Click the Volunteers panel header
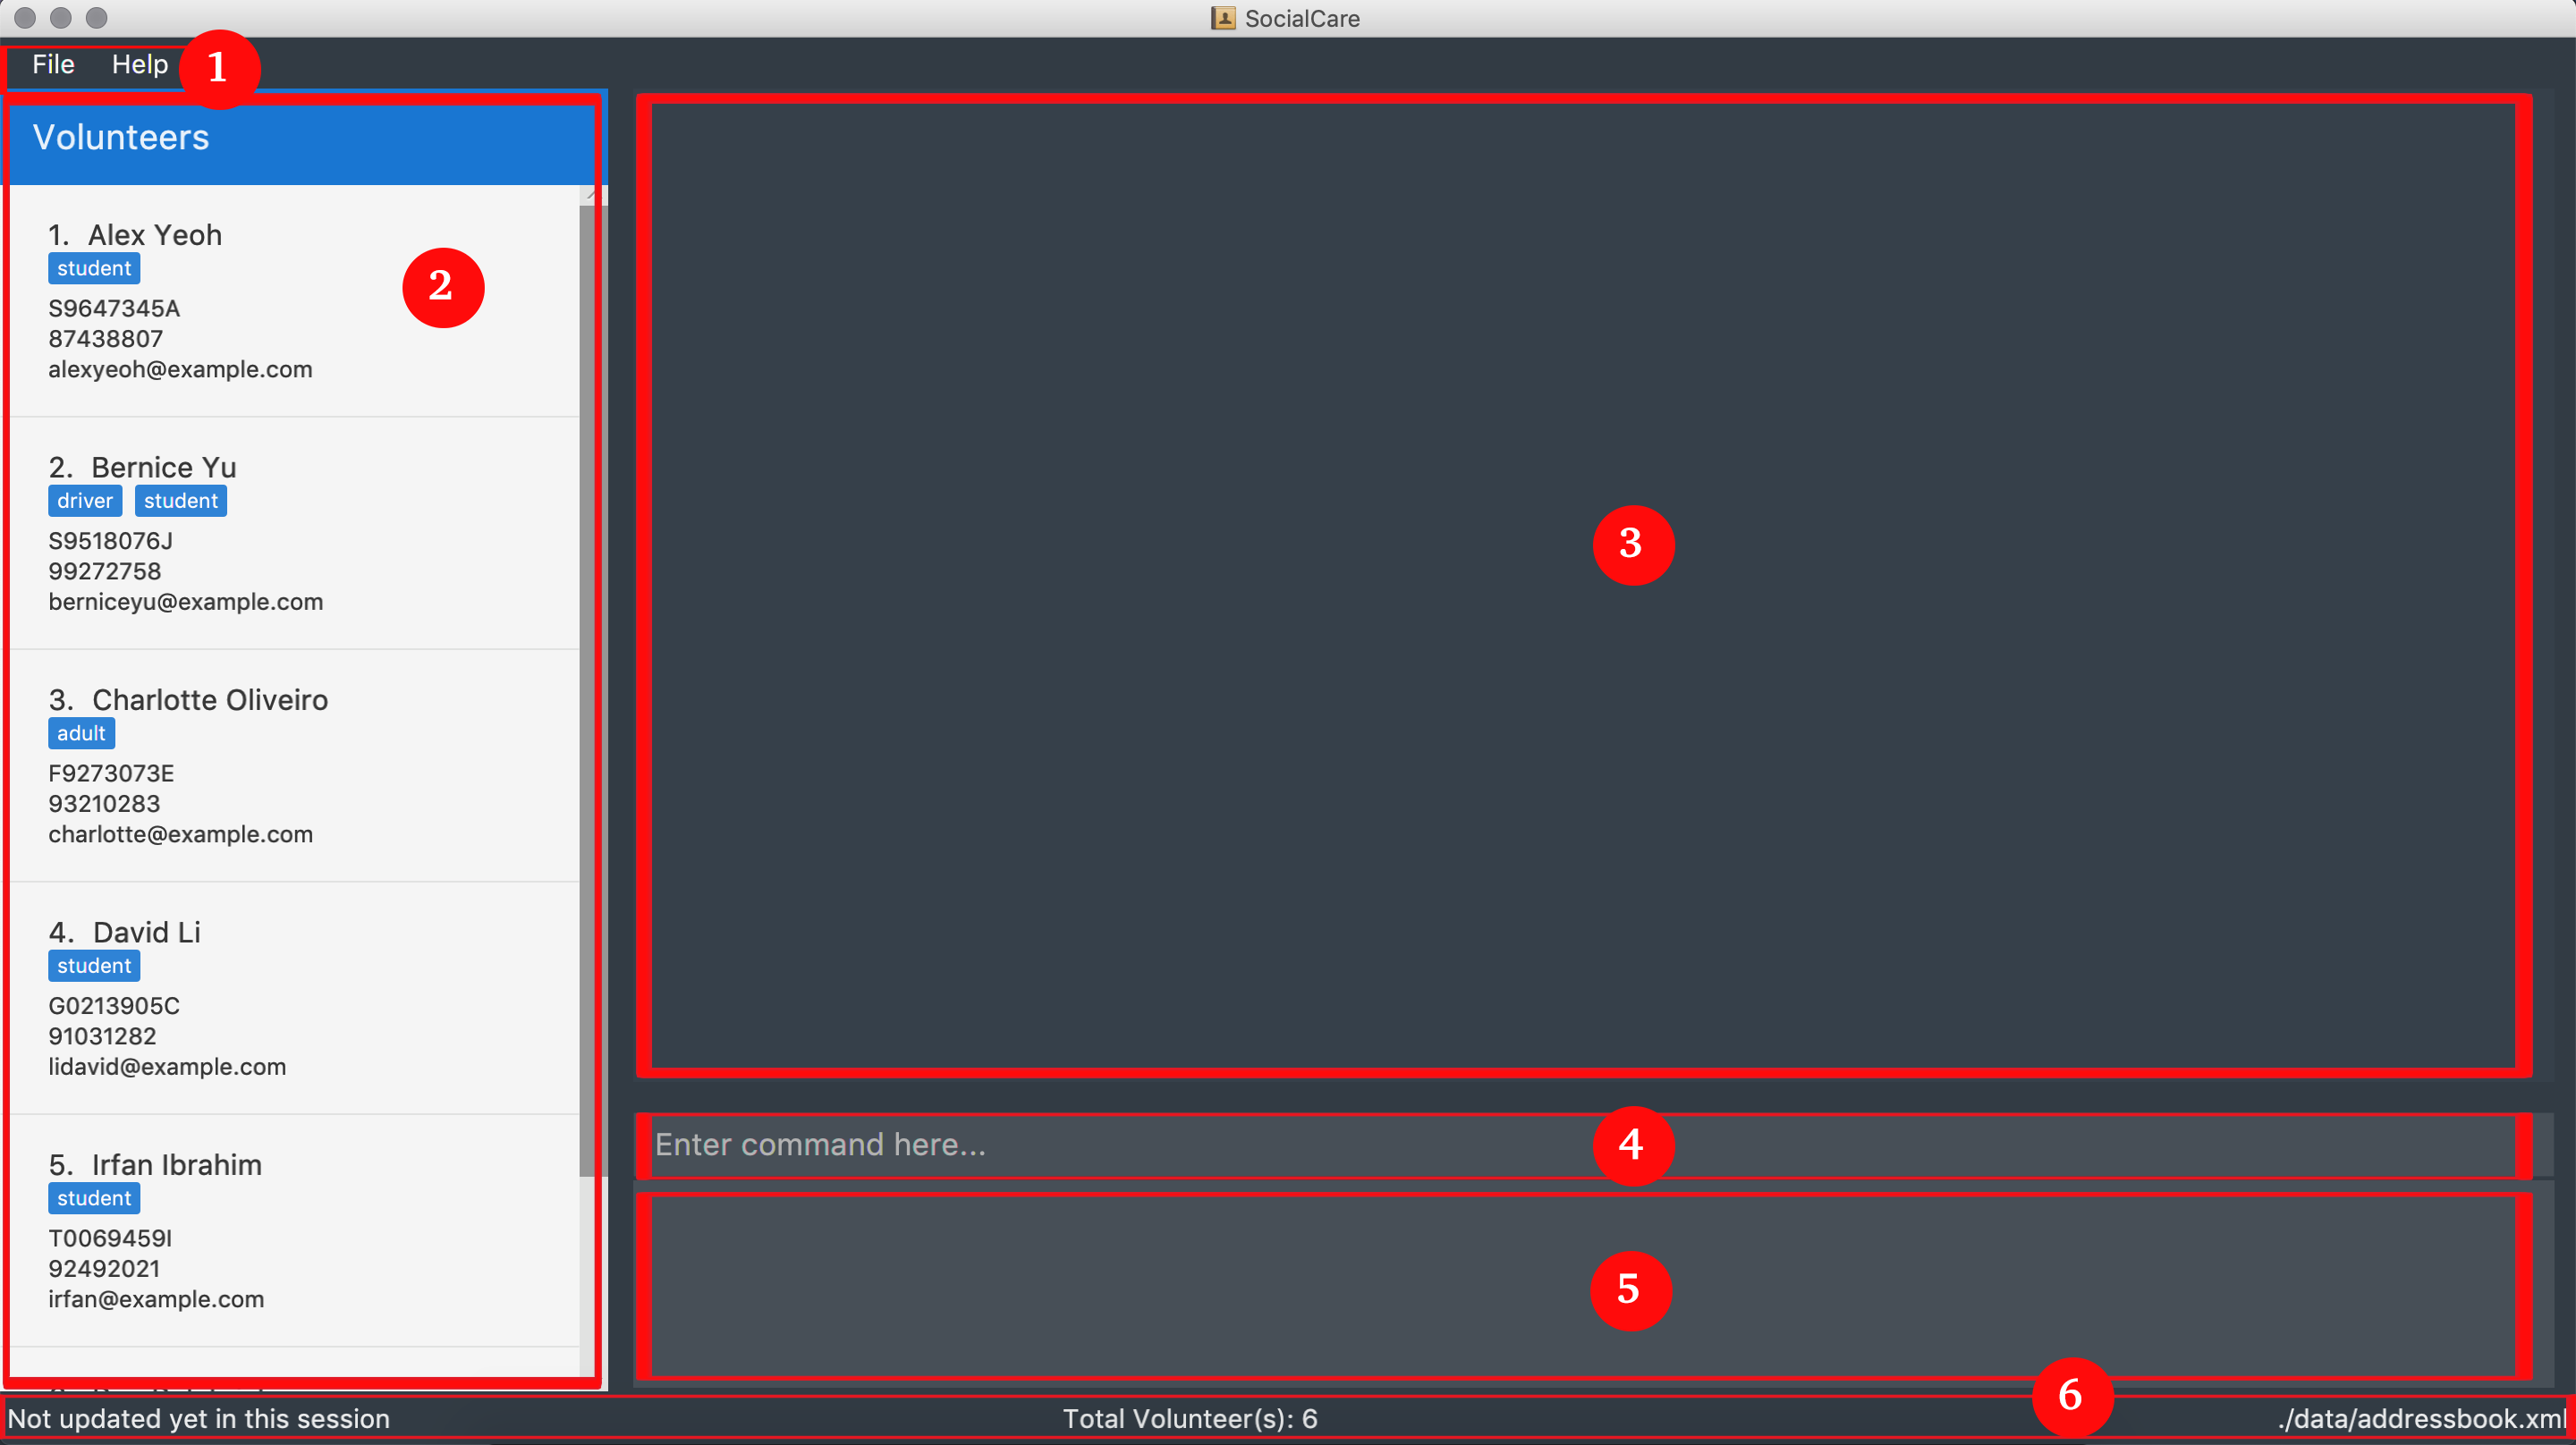The height and width of the screenshot is (1445, 2576). (304, 138)
